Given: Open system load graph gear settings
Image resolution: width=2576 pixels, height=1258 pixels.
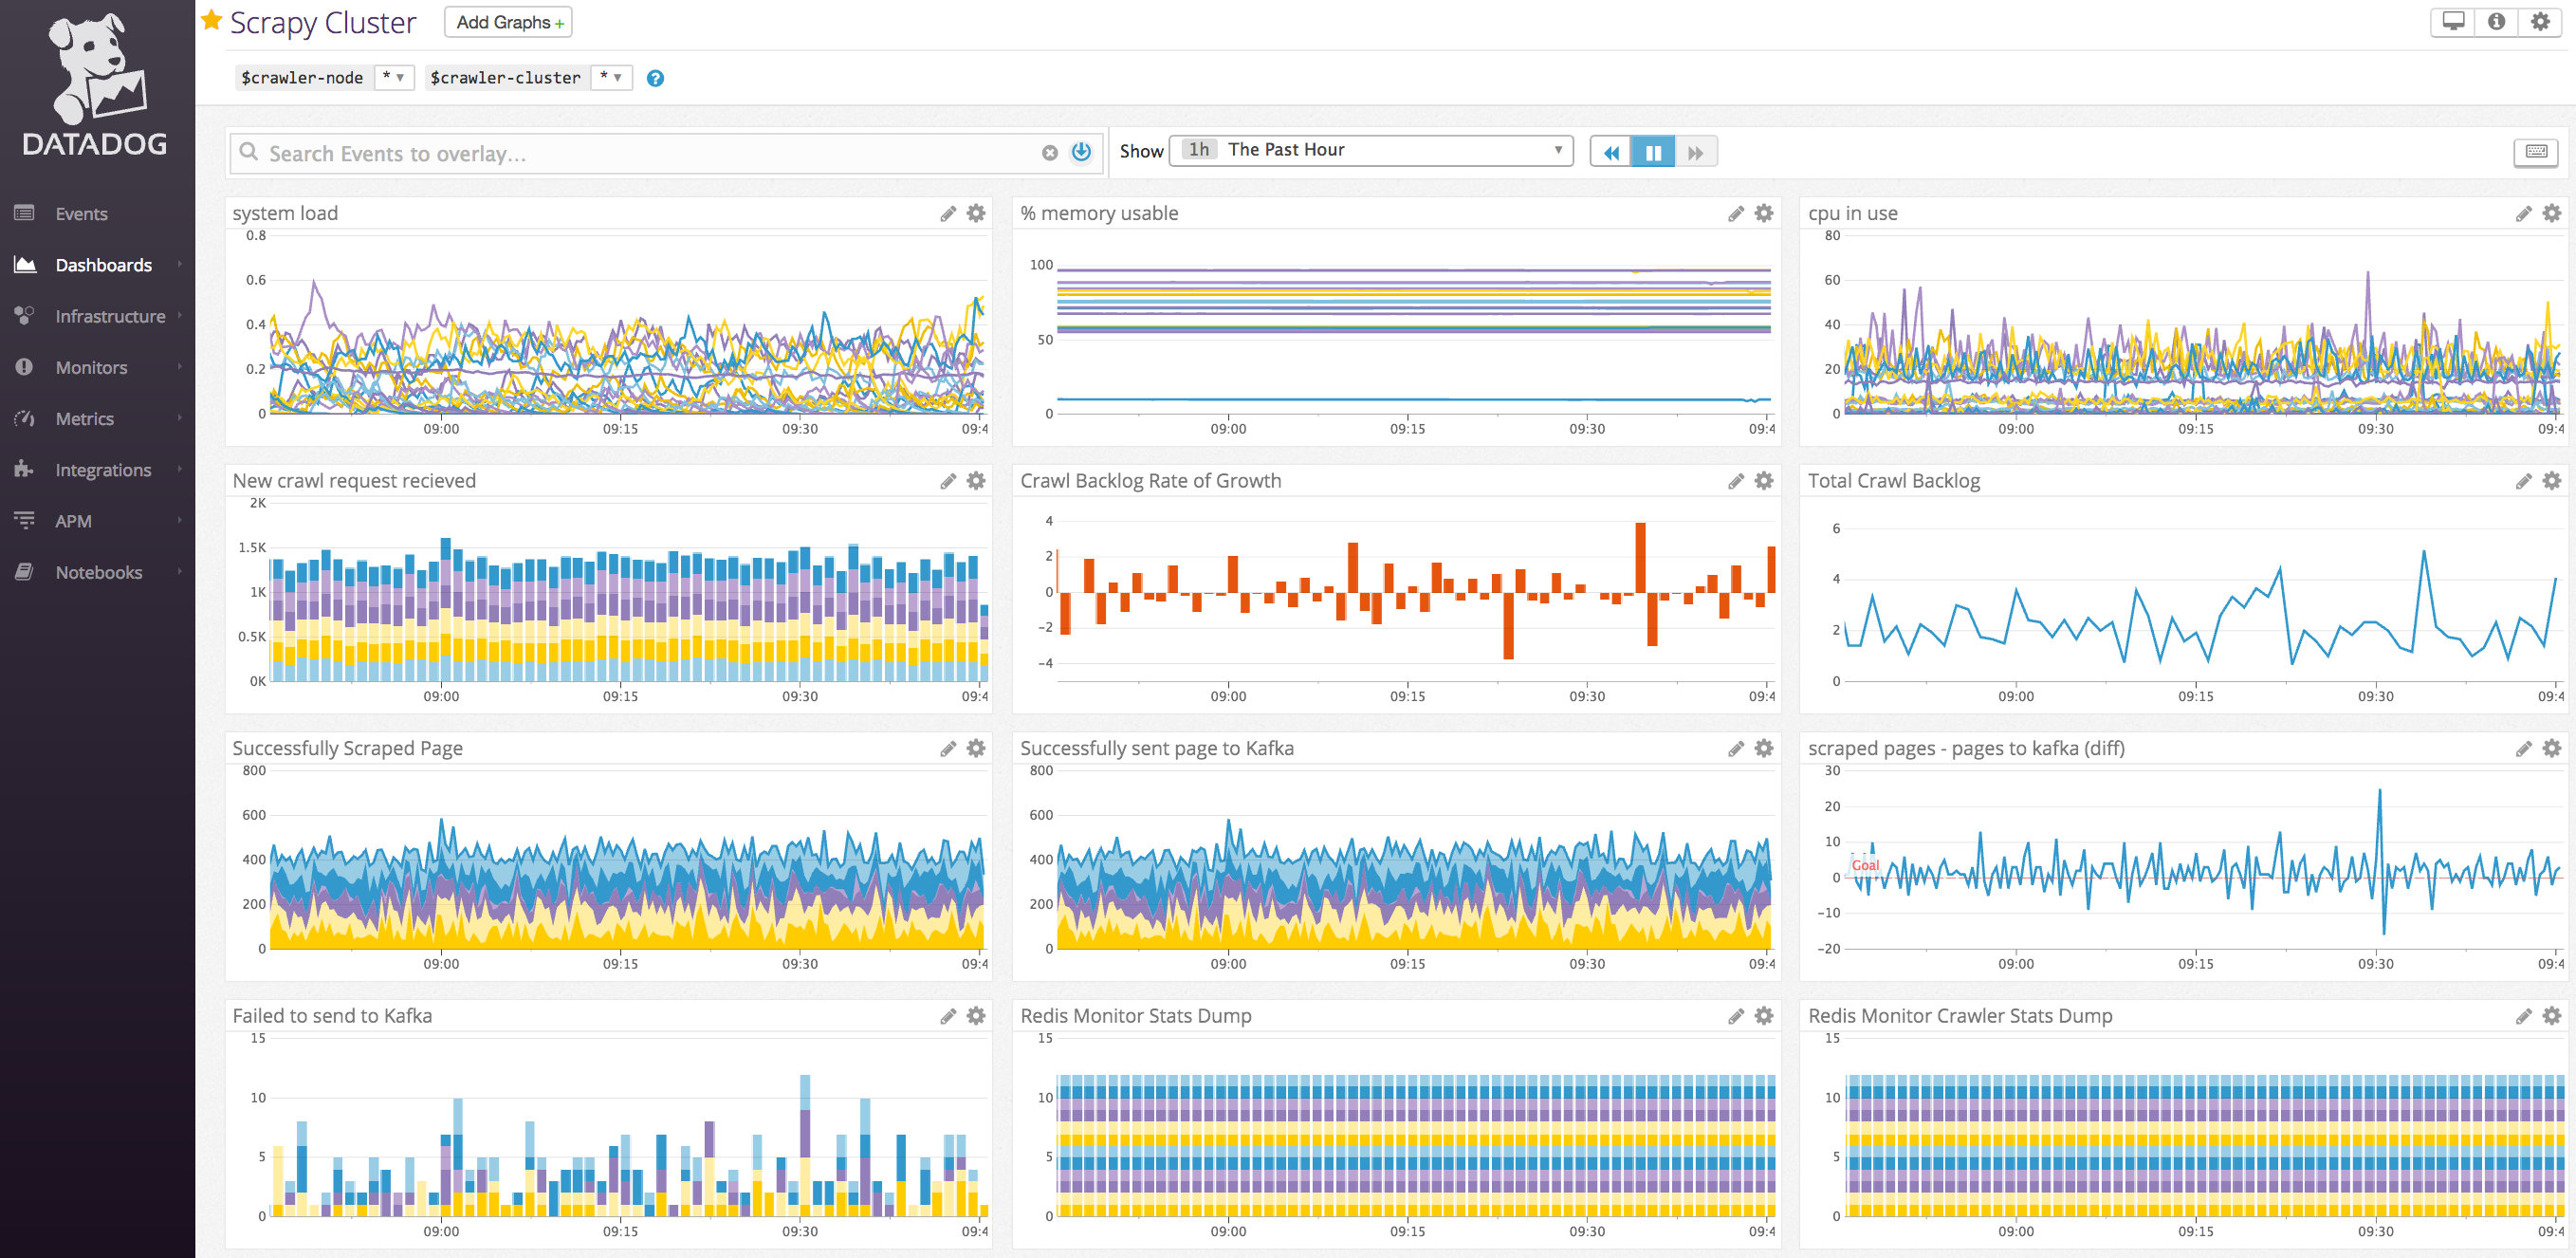Looking at the screenshot, I should pos(976,213).
